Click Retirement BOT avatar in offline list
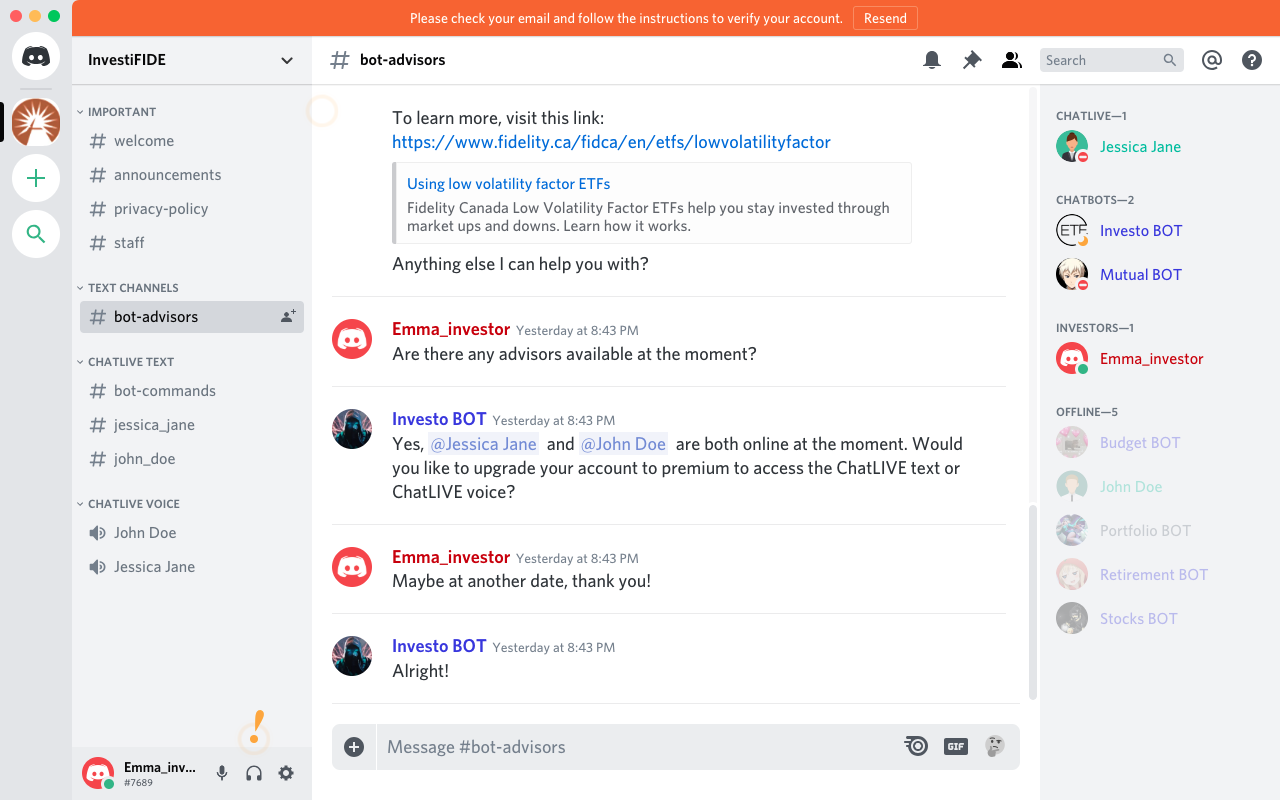 tap(1072, 574)
